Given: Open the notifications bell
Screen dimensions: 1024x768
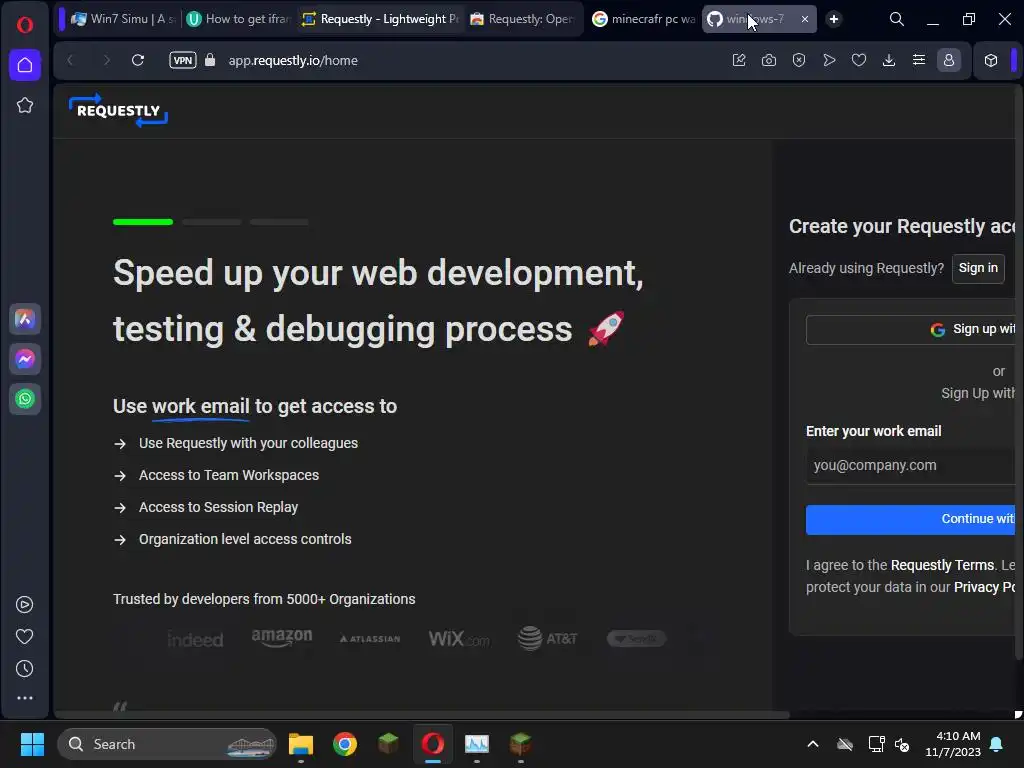Looking at the screenshot, I should click(x=997, y=744).
